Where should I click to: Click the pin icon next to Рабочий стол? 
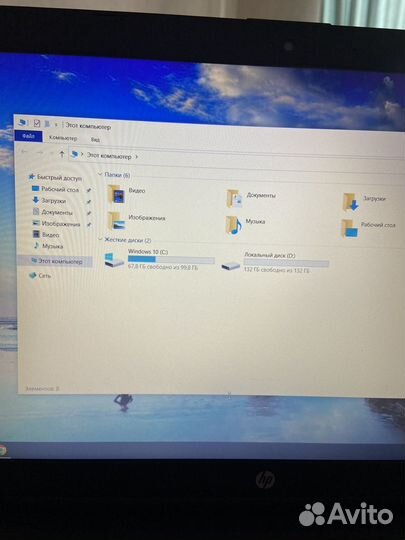89,190
